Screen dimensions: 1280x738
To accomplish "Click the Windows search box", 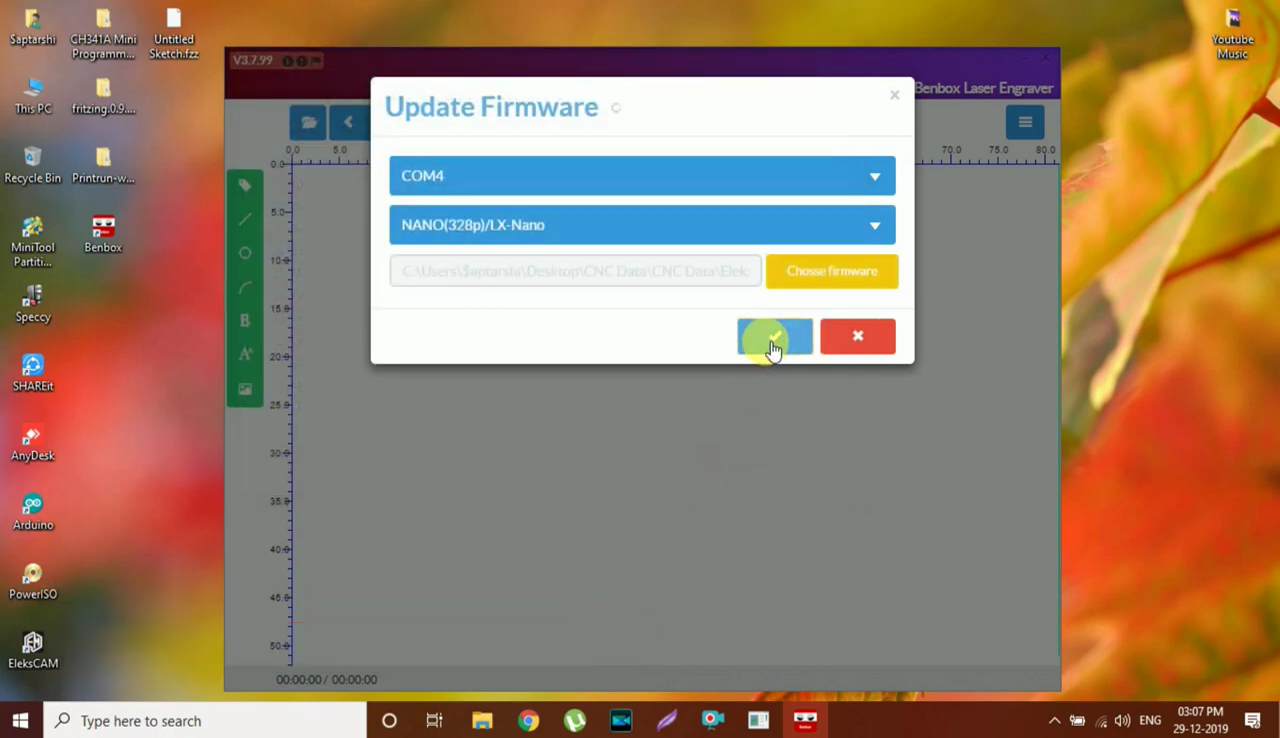I will (x=205, y=720).
